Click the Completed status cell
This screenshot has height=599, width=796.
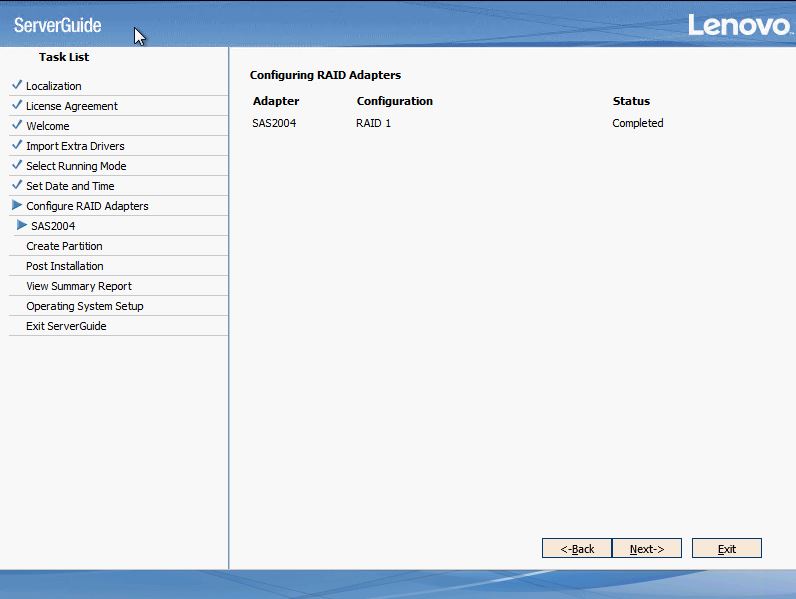[638, 123]
